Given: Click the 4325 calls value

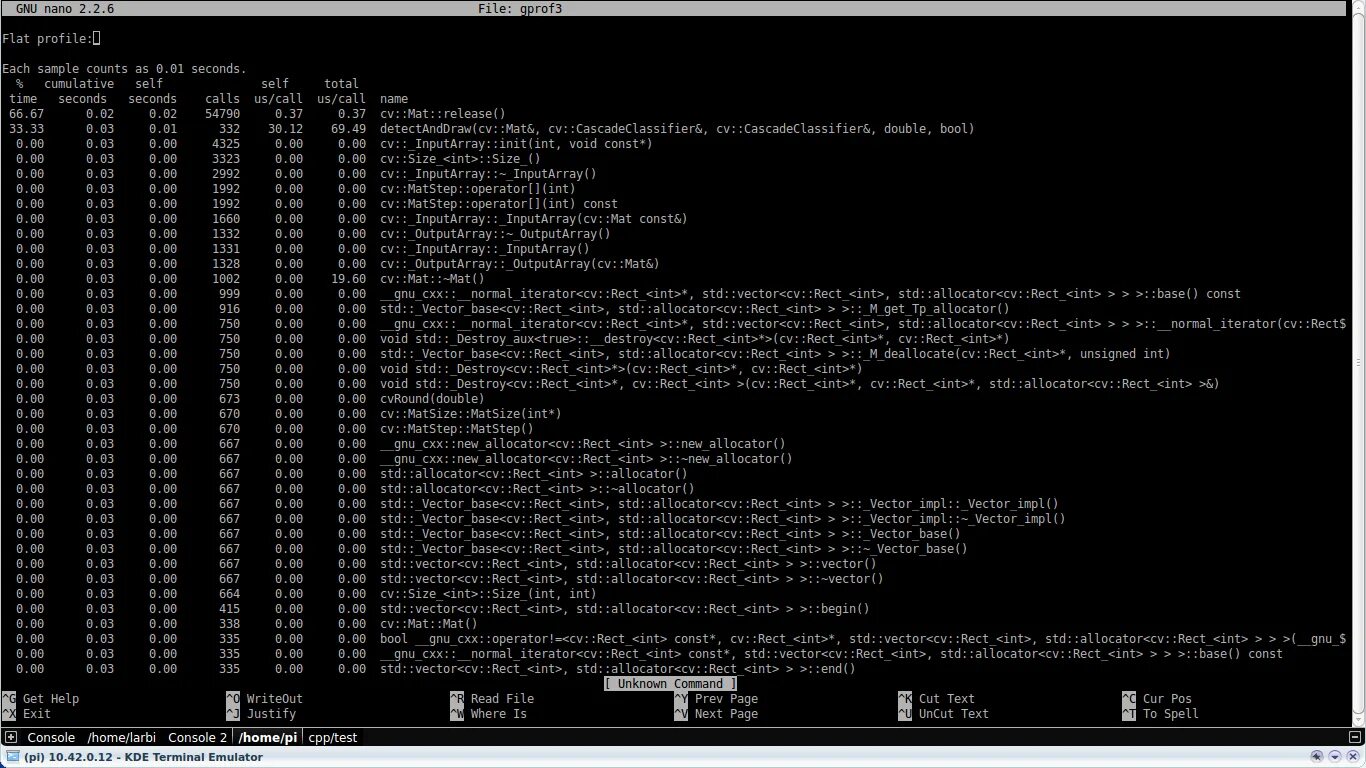Looking at the screenshot, I should 226,144.
